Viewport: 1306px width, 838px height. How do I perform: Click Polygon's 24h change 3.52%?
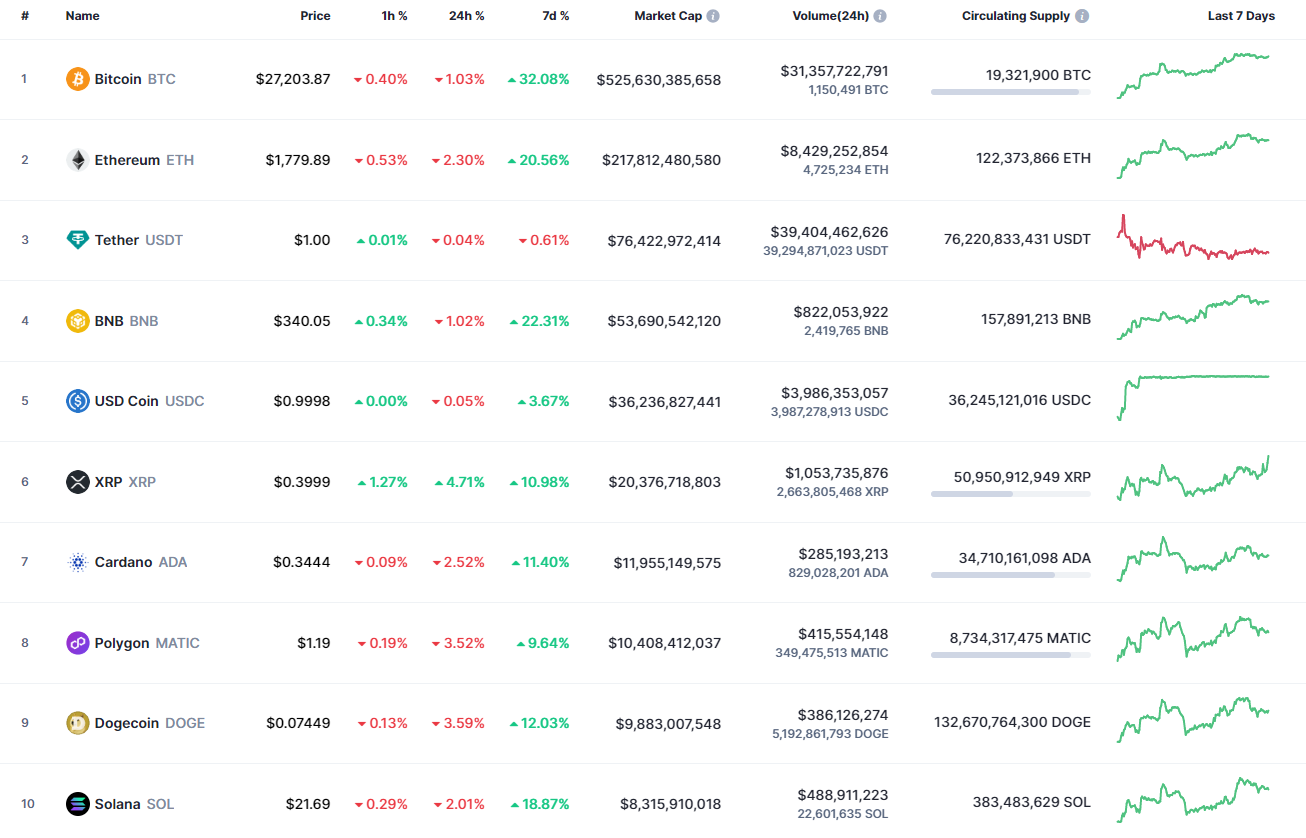(460, 643)
